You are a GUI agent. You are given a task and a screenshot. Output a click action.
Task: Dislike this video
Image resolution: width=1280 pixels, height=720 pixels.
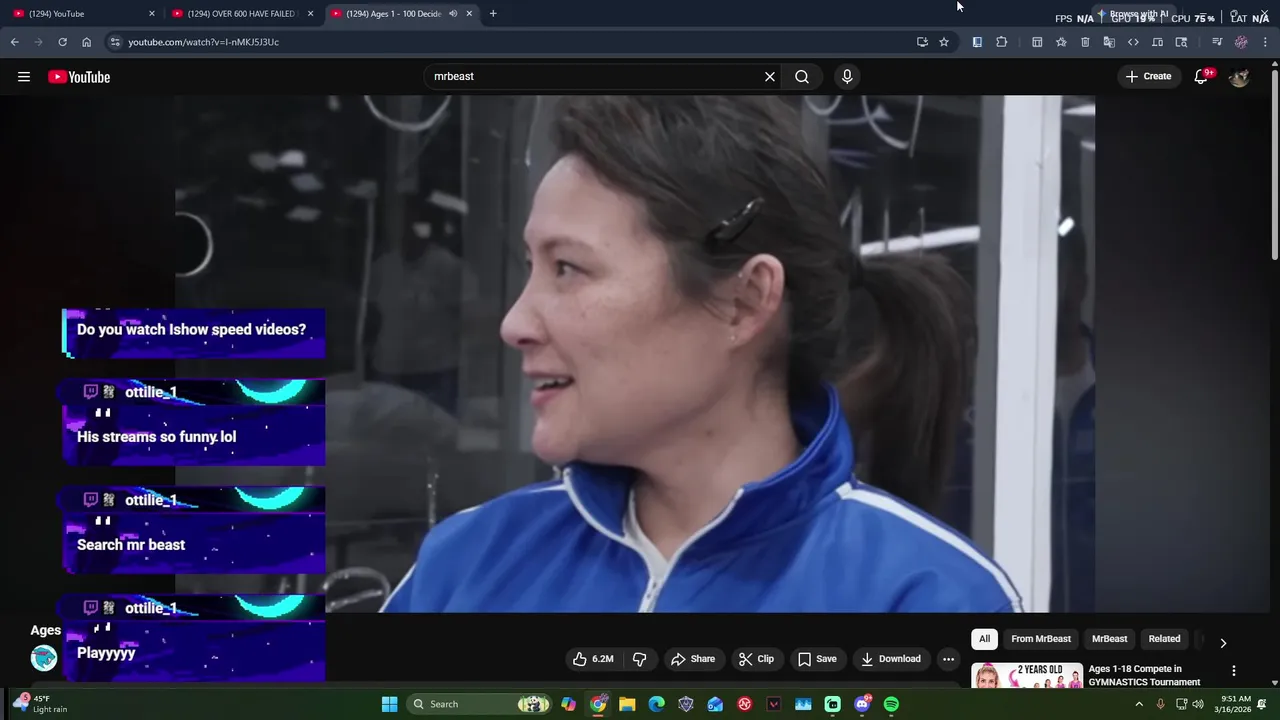coord(640,659)
